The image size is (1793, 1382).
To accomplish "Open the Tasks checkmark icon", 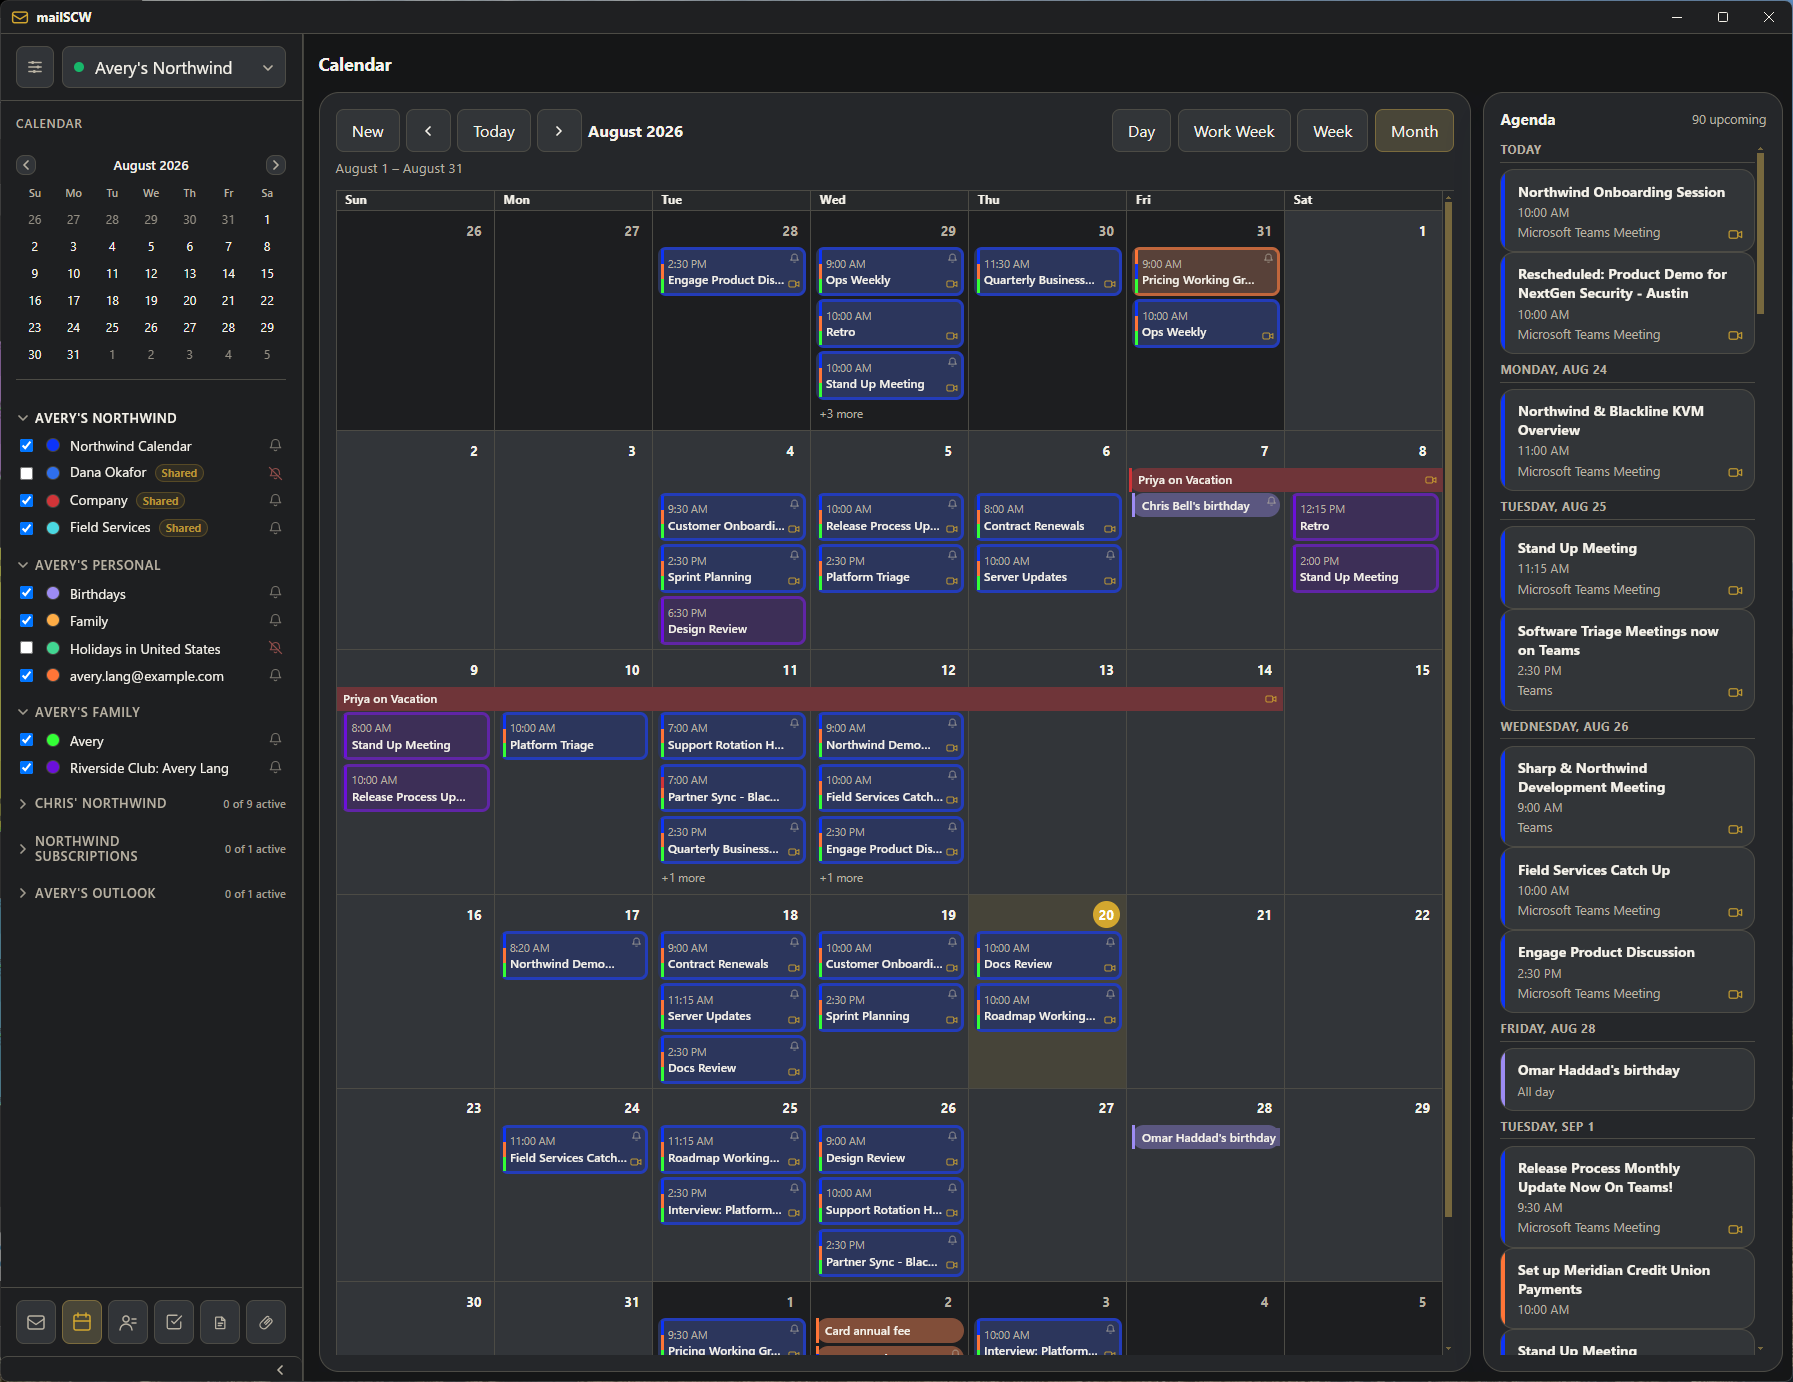I will pyautogui.click(x=174, y=1322).
